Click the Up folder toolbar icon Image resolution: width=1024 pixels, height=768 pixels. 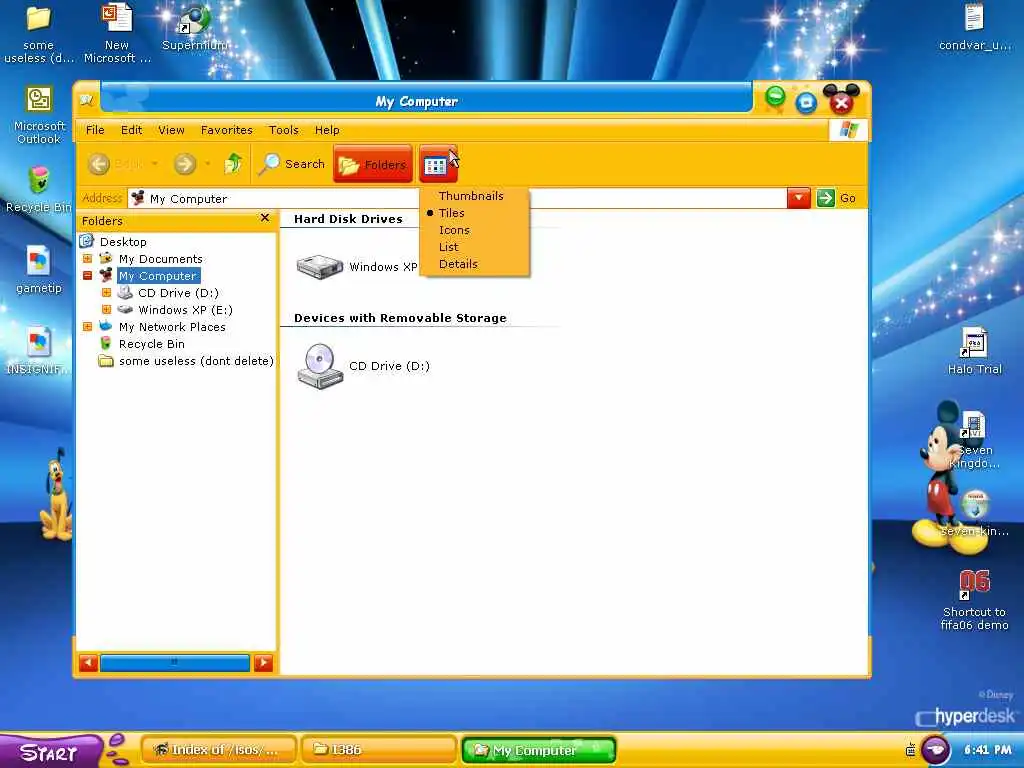coord(233,163)
